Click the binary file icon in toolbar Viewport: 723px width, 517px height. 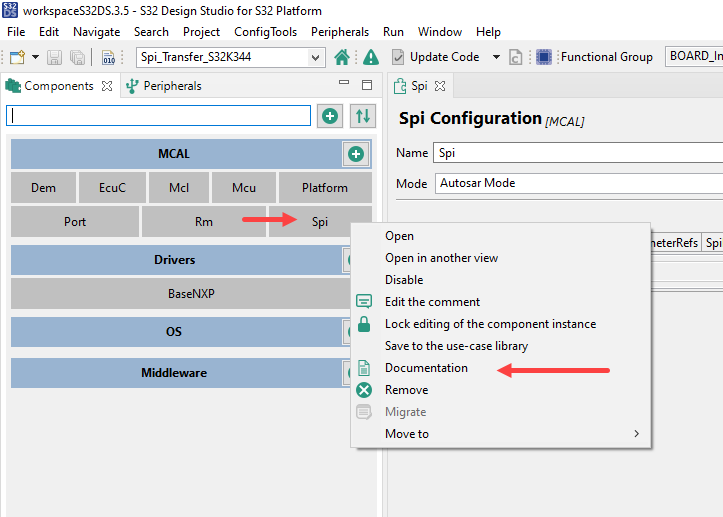click(x=107, y=57)
